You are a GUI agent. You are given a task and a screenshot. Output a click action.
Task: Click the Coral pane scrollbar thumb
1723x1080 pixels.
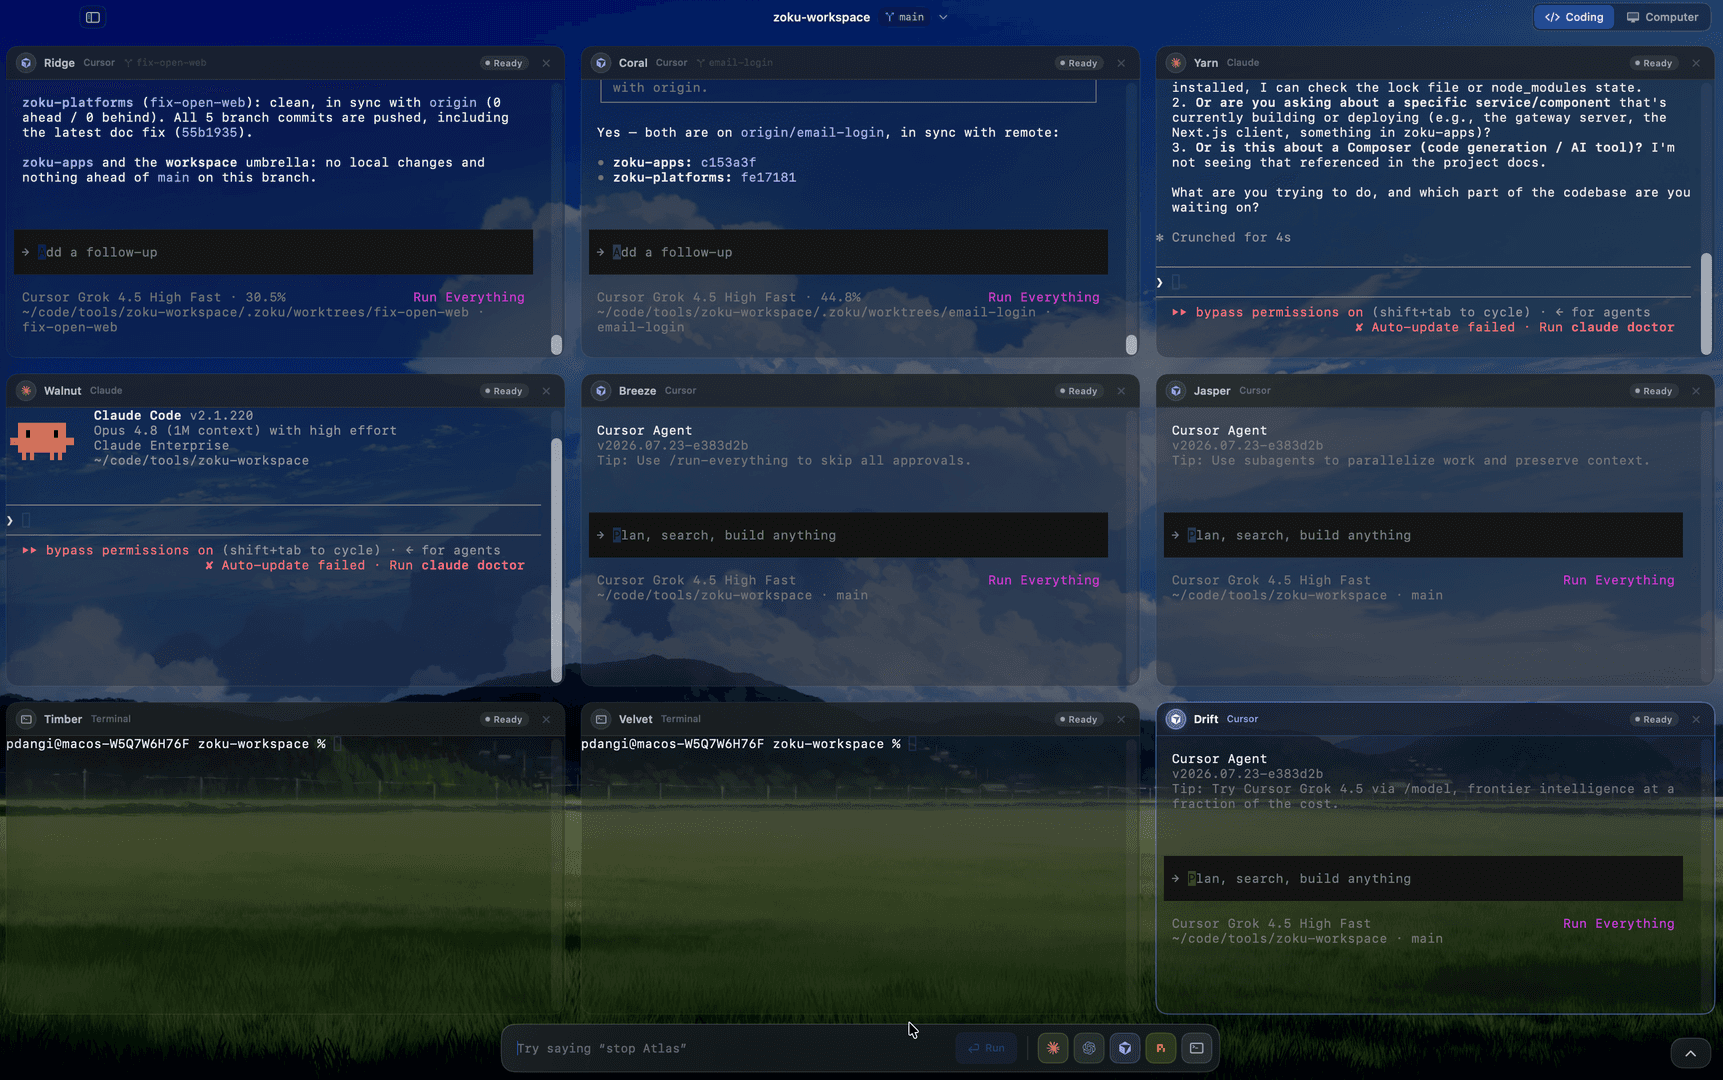[x=1131, y=344]
